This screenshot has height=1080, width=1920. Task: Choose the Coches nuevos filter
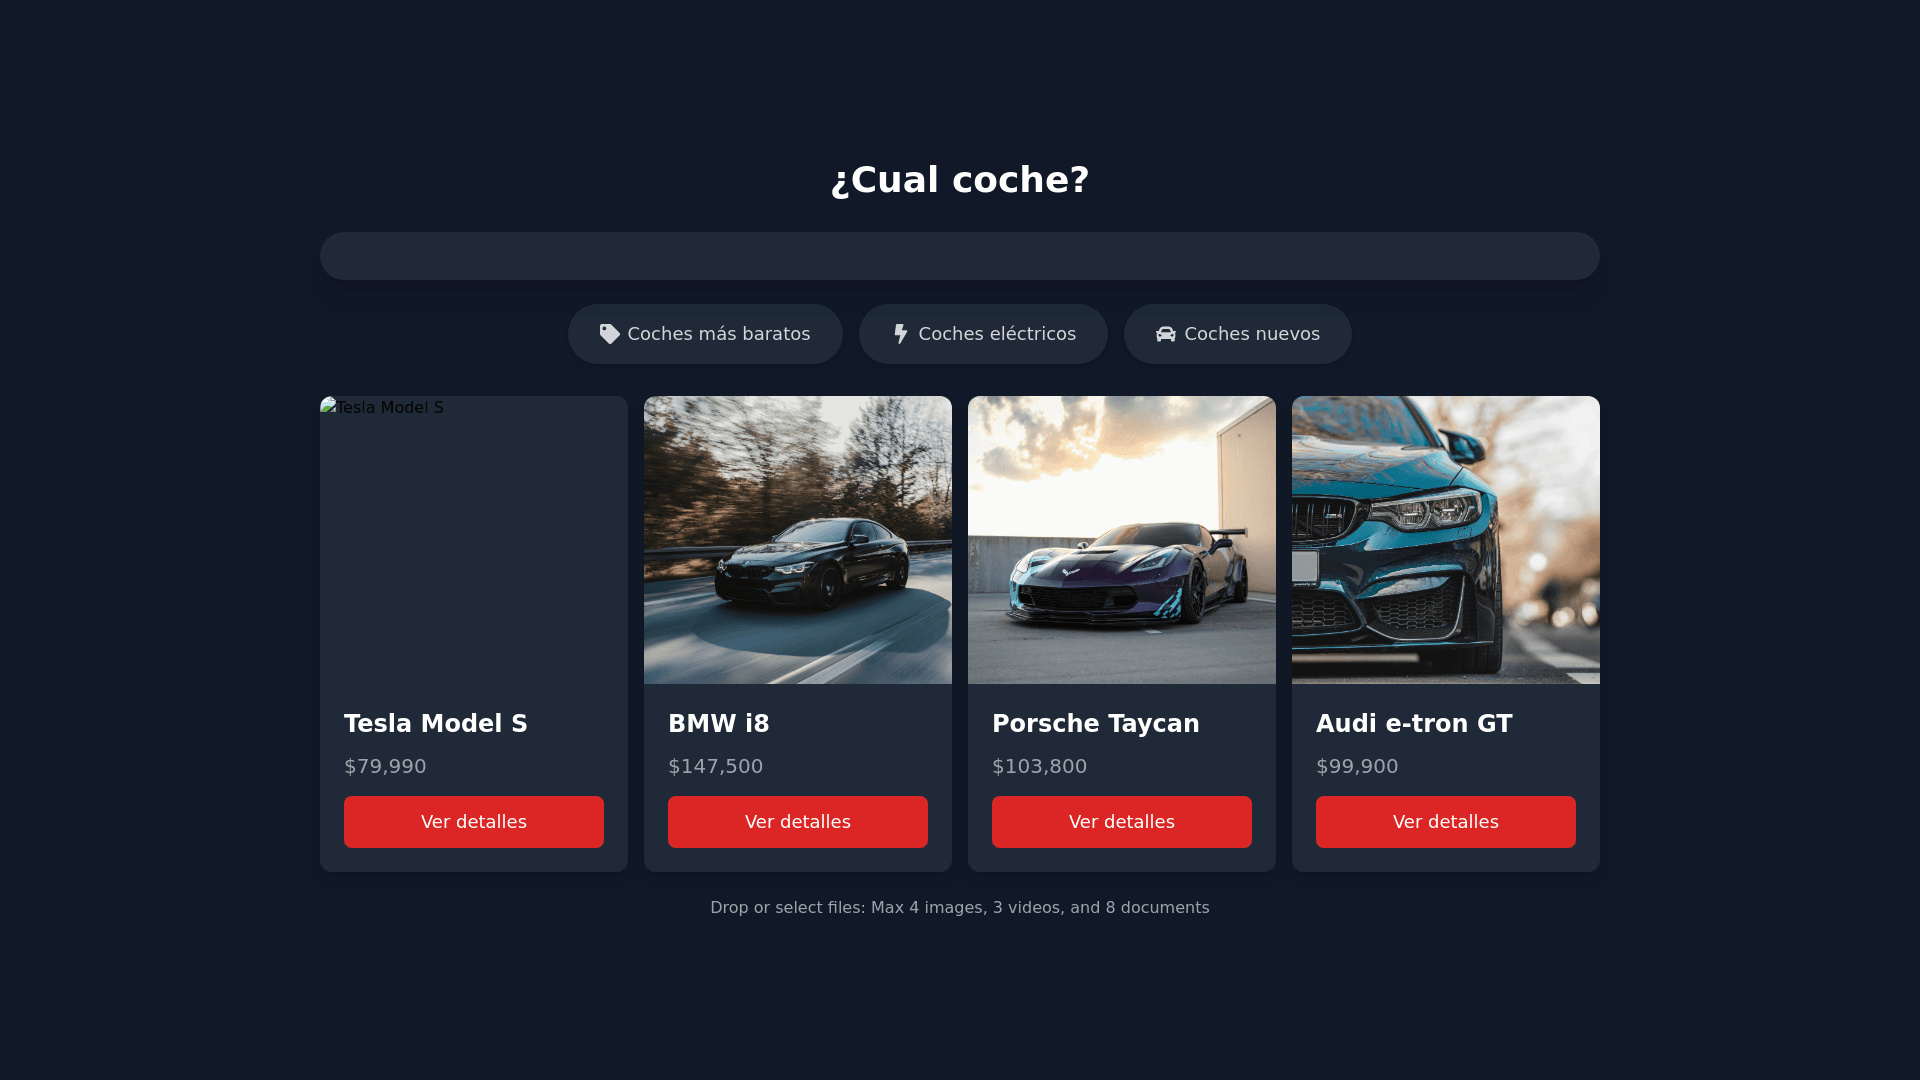click(x=1238, y=334)
